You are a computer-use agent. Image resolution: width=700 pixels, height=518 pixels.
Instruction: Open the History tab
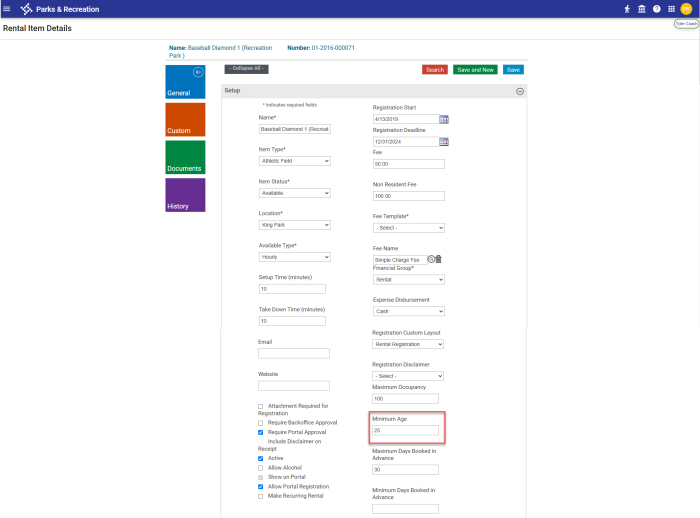point(185,195)
